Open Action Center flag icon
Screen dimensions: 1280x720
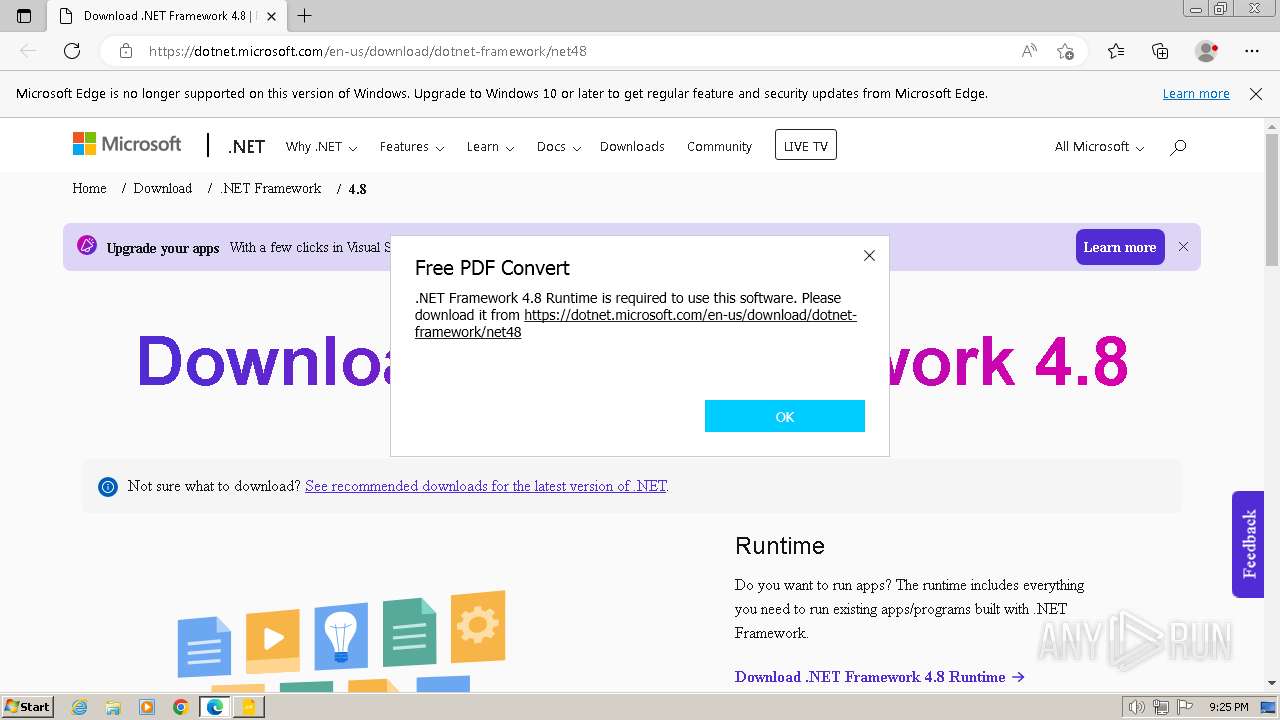(x=1186, y=707)
